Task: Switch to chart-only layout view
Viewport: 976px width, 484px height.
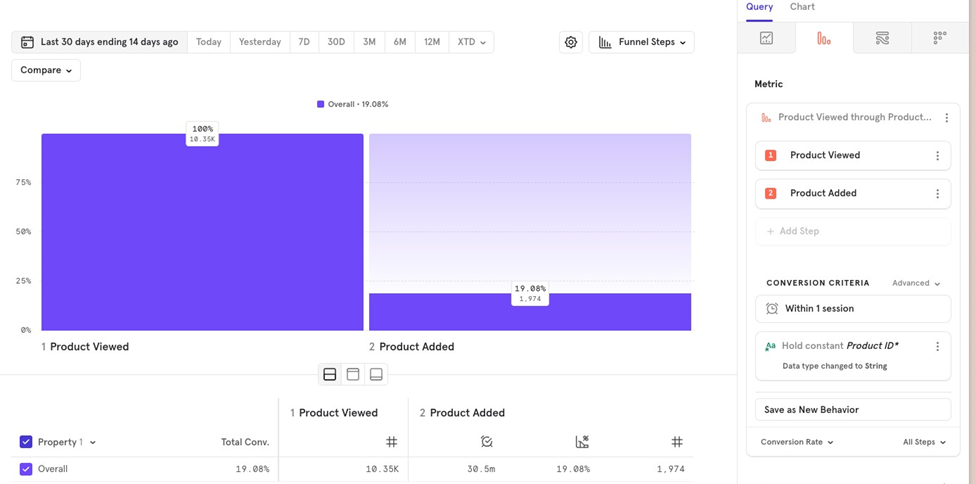Action: [x=353, y=374]
